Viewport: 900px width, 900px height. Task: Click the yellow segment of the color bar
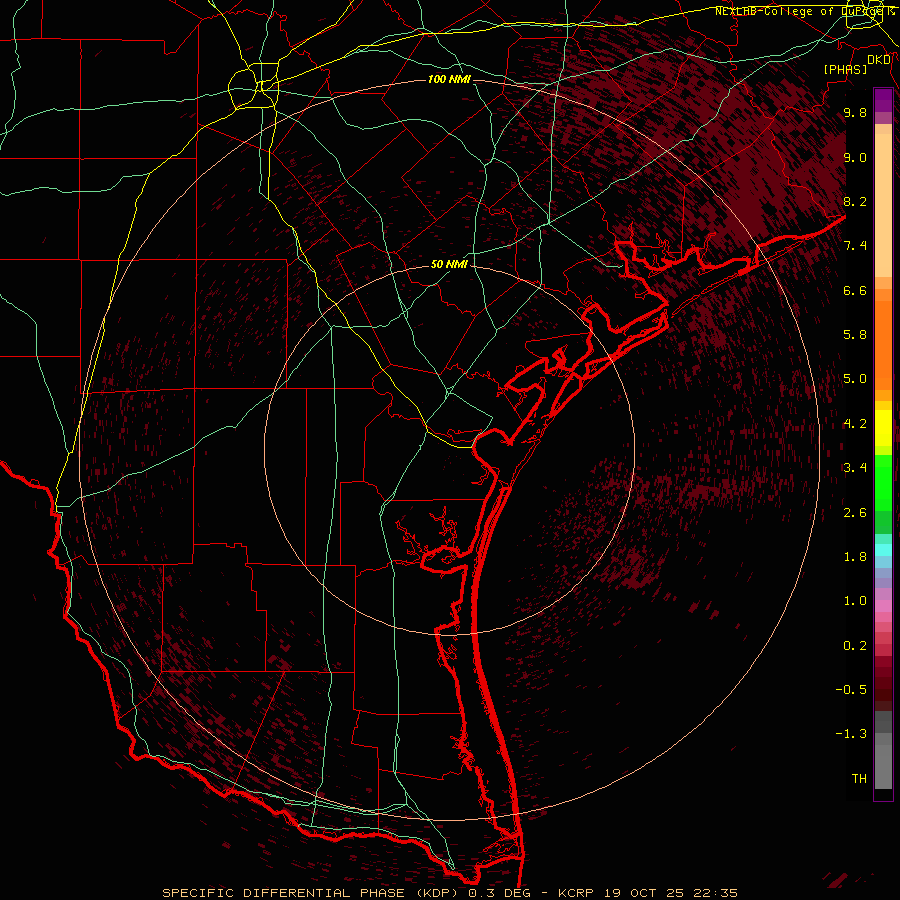883,428
